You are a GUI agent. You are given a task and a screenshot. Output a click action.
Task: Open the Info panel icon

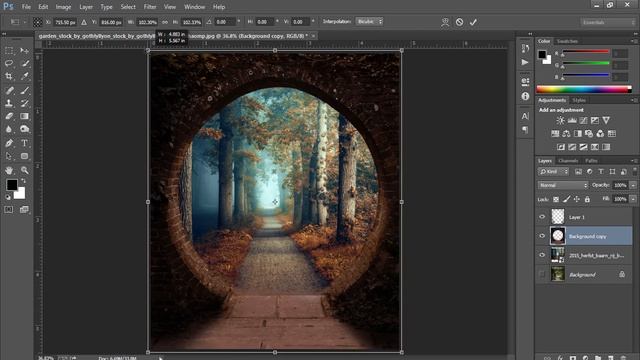pos(525,96)
